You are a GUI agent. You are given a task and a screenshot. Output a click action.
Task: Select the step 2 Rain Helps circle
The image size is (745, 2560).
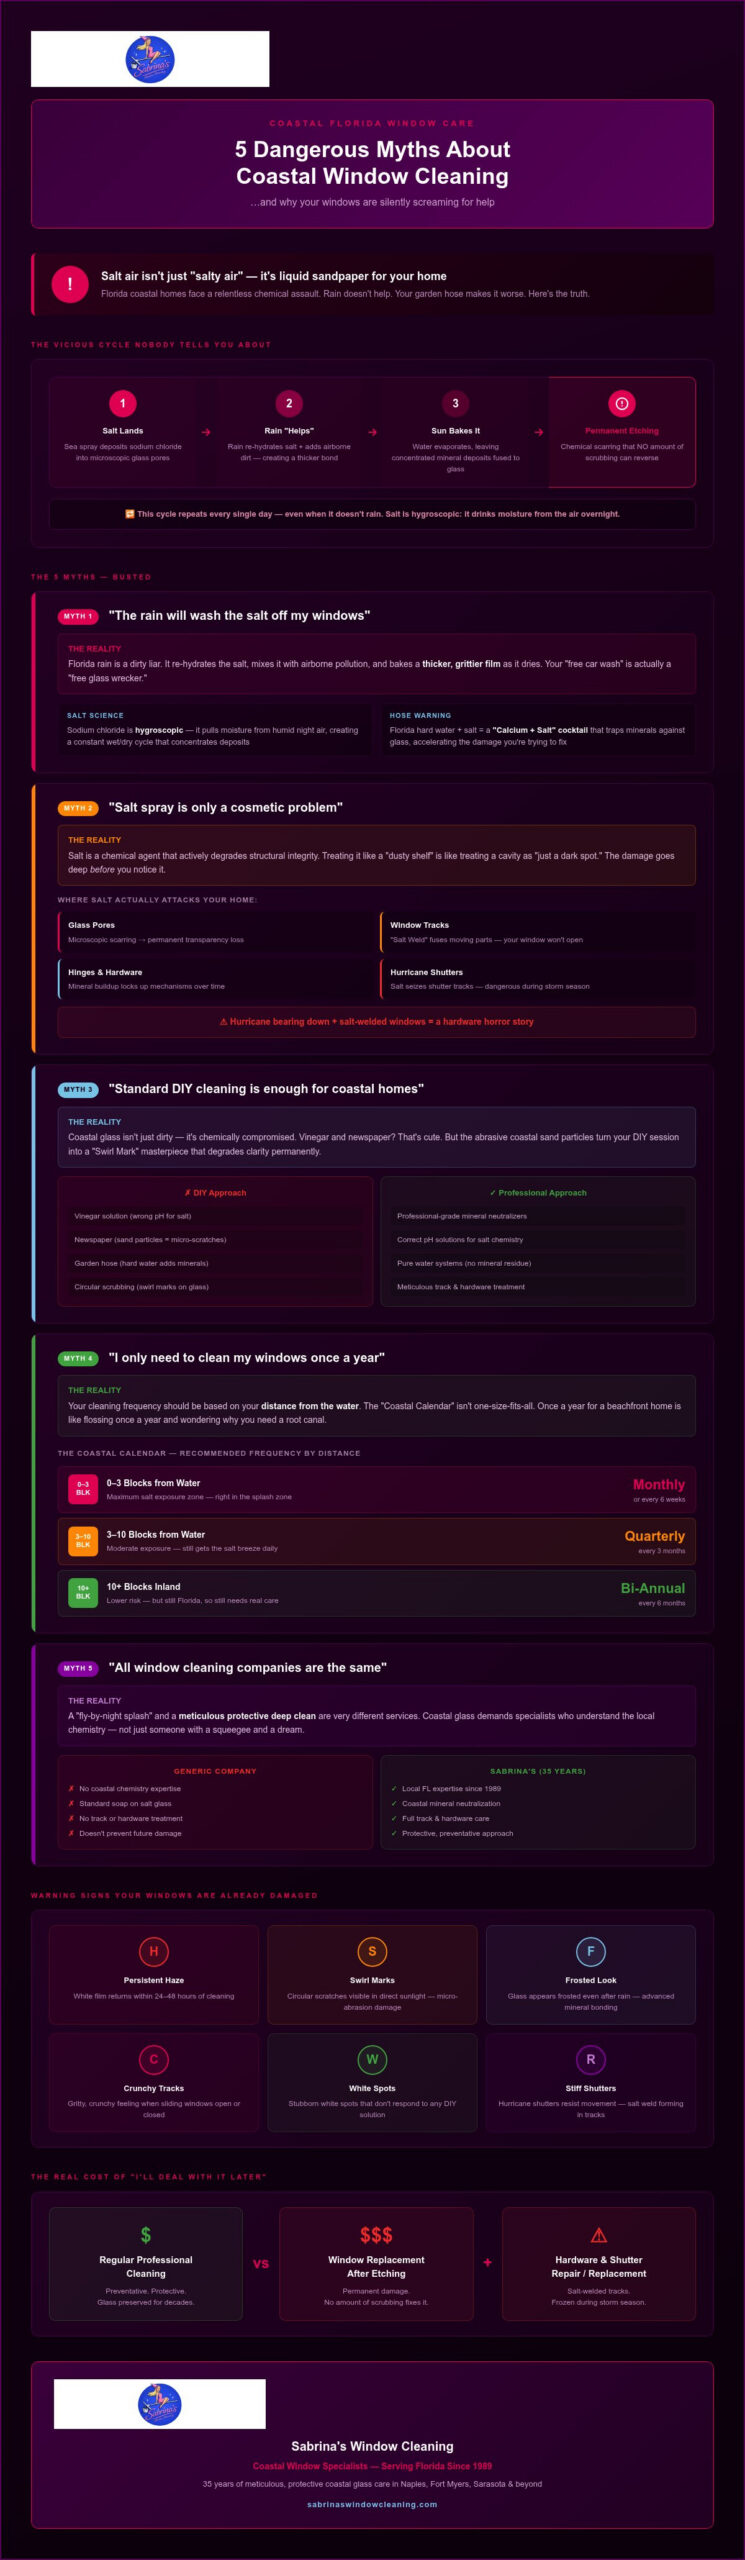point(289,403)
